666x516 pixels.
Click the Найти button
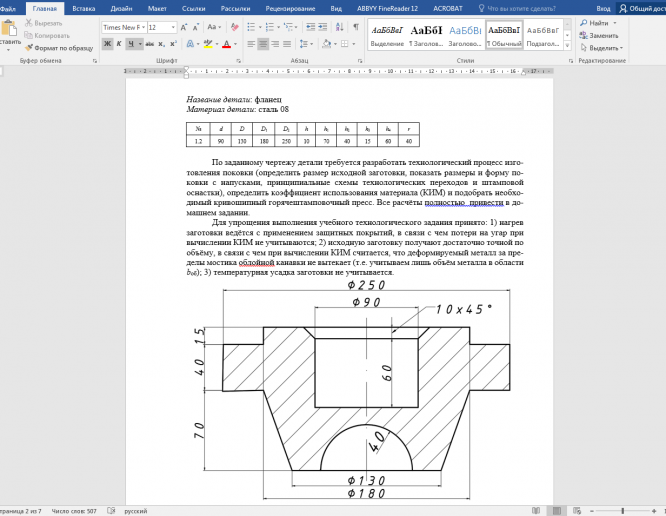click(599, 22)
